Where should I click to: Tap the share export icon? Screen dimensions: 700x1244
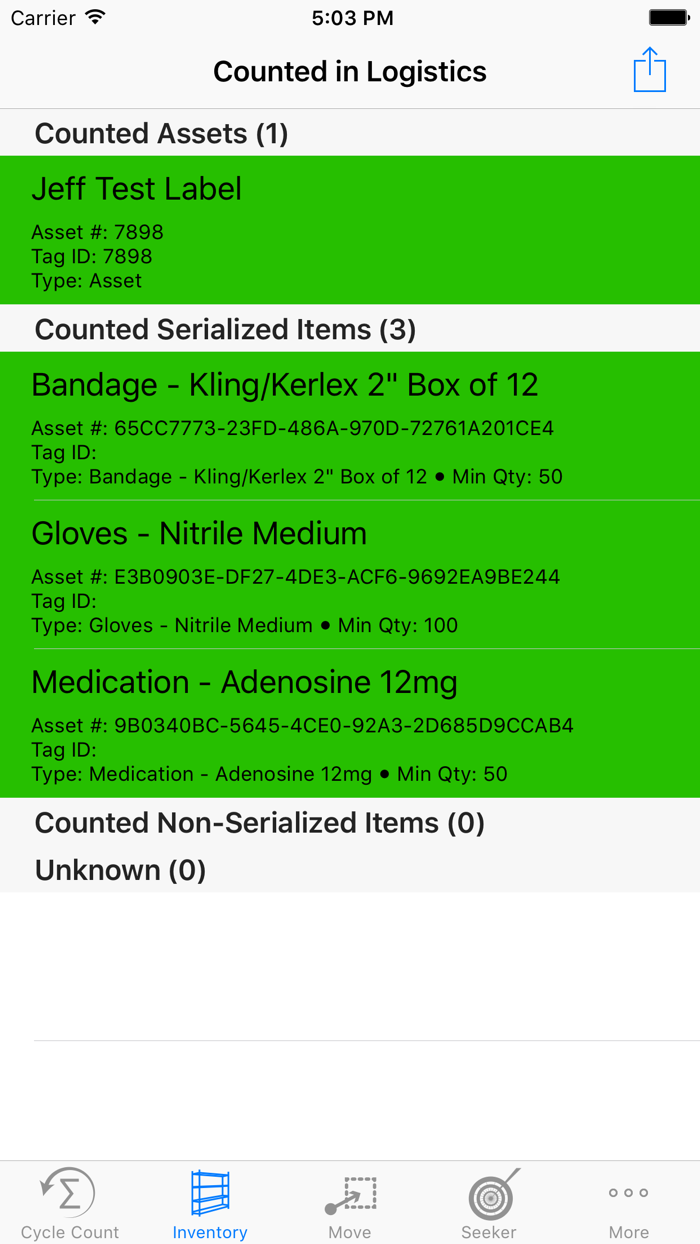point(649,71)
